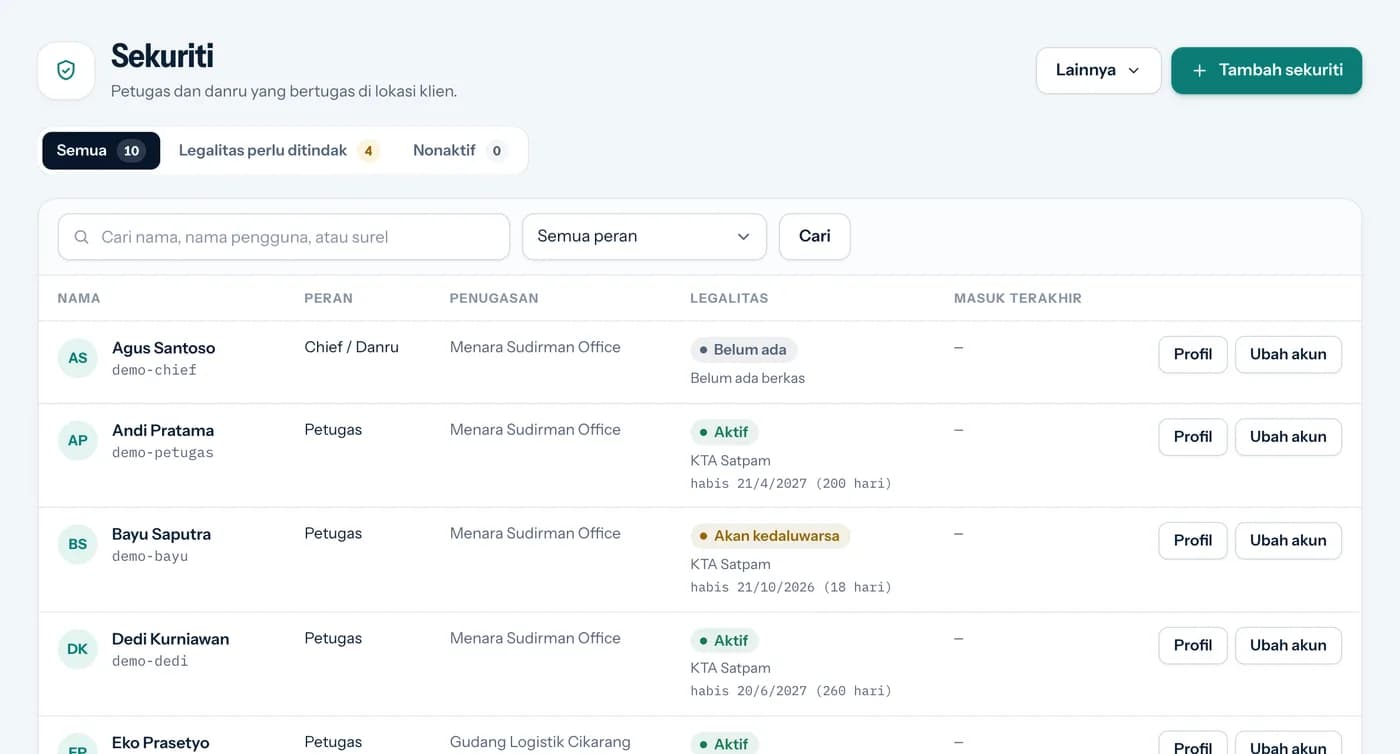Click the shield icon beside Sekuriti heading
The height and width of the screenshot is (754, 1400).
(66, 70)
